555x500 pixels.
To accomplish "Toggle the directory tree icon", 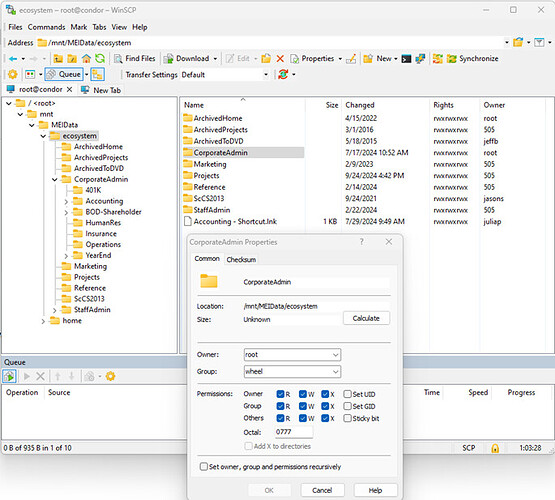I will coord(97,75).
